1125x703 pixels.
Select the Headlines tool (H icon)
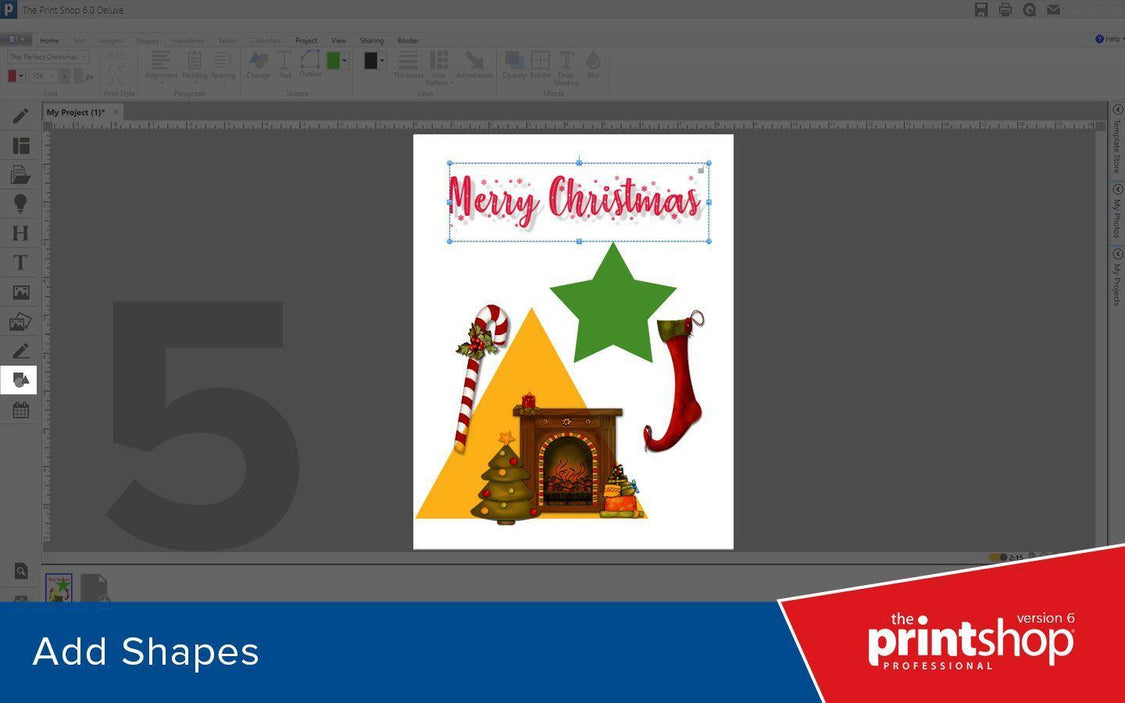pyautogui.click(x=20, y=232)
